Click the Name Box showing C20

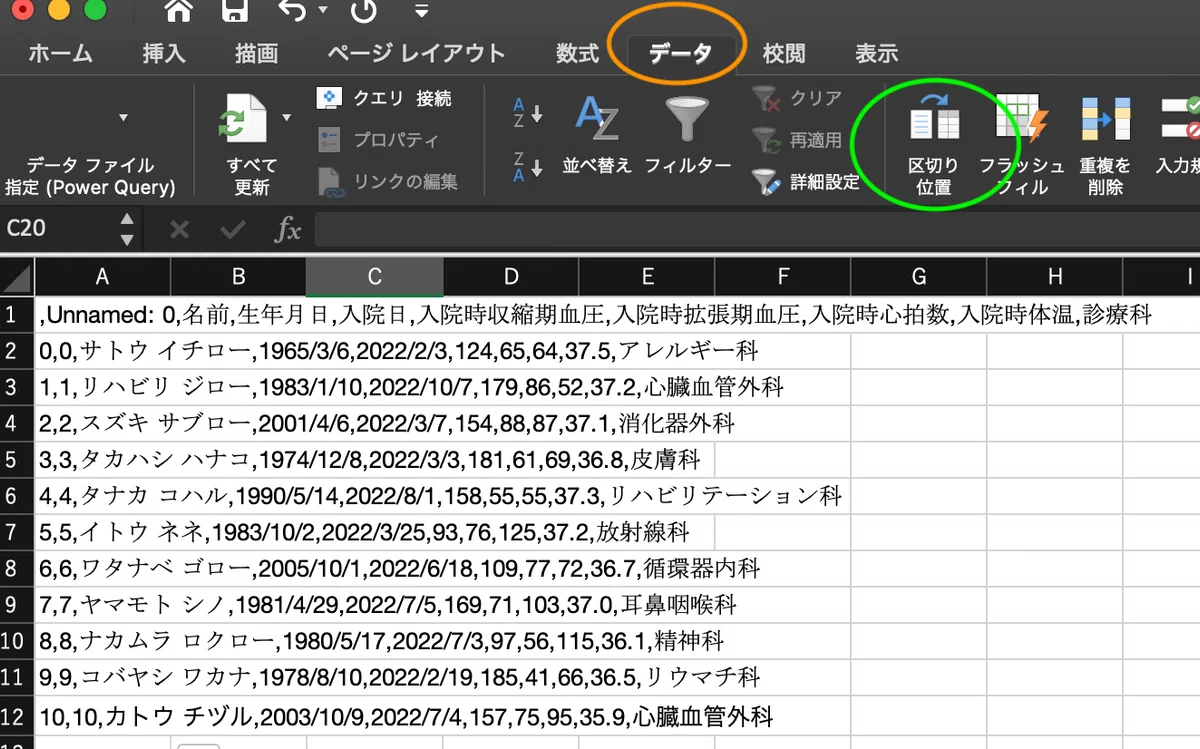(58, 229)
